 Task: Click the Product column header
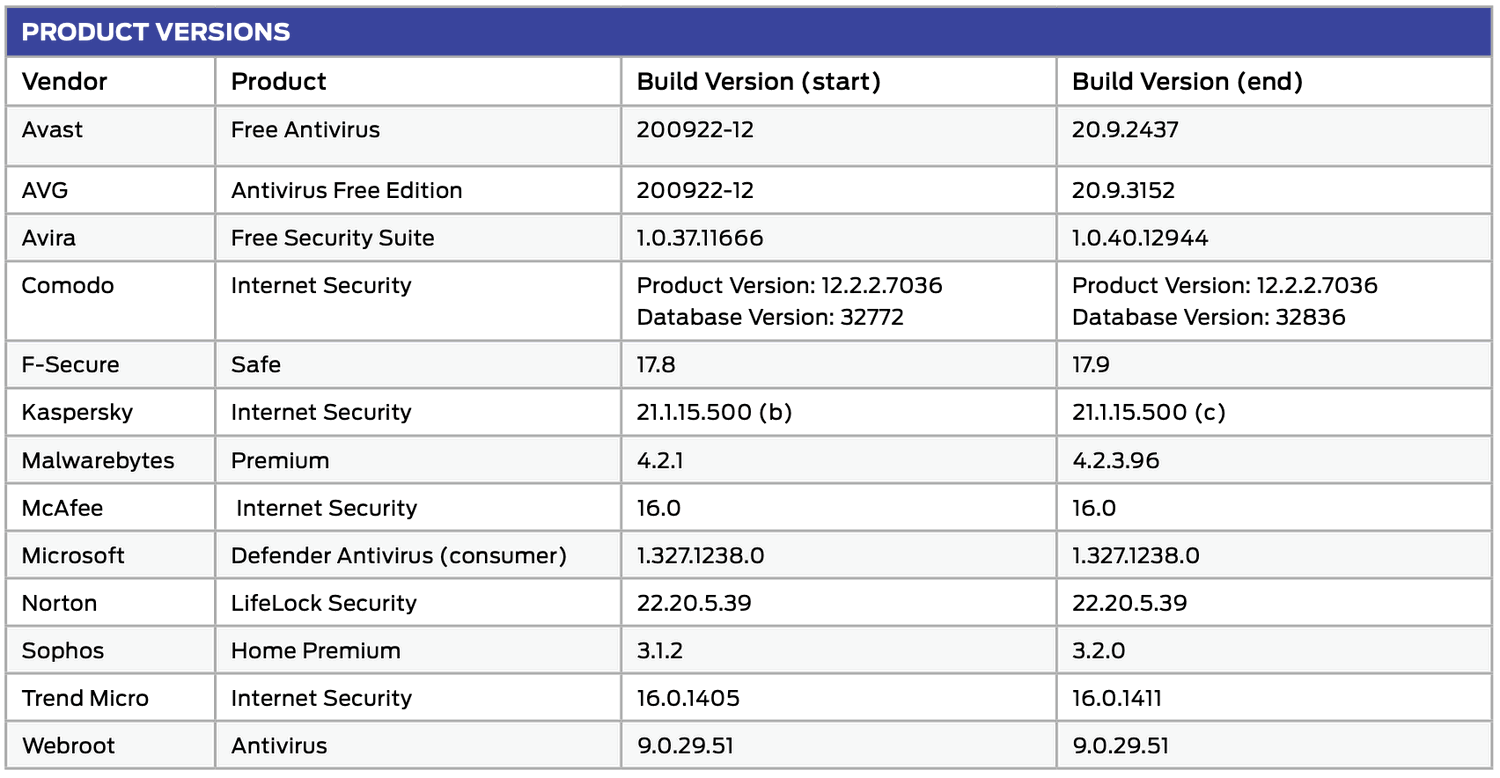coord(279,82)
